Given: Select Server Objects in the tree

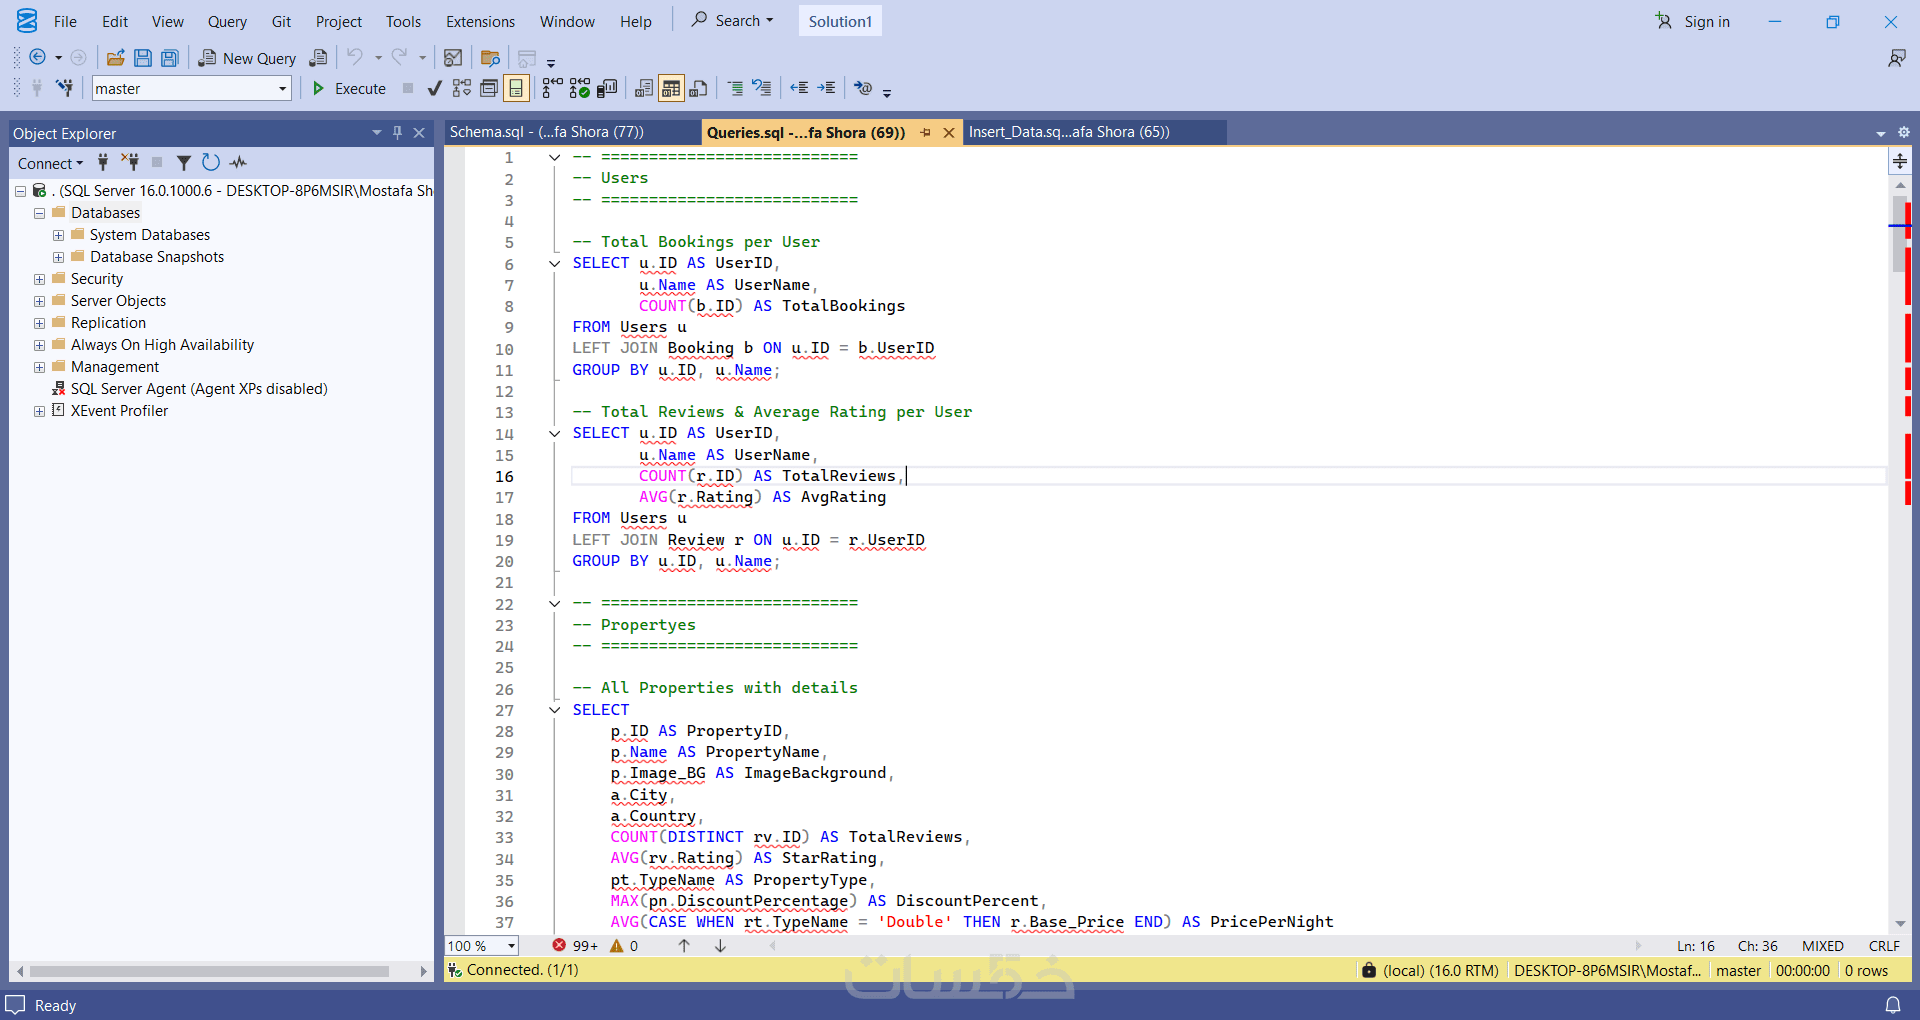Looking at the screenshot, I should [x=118, y=301].
